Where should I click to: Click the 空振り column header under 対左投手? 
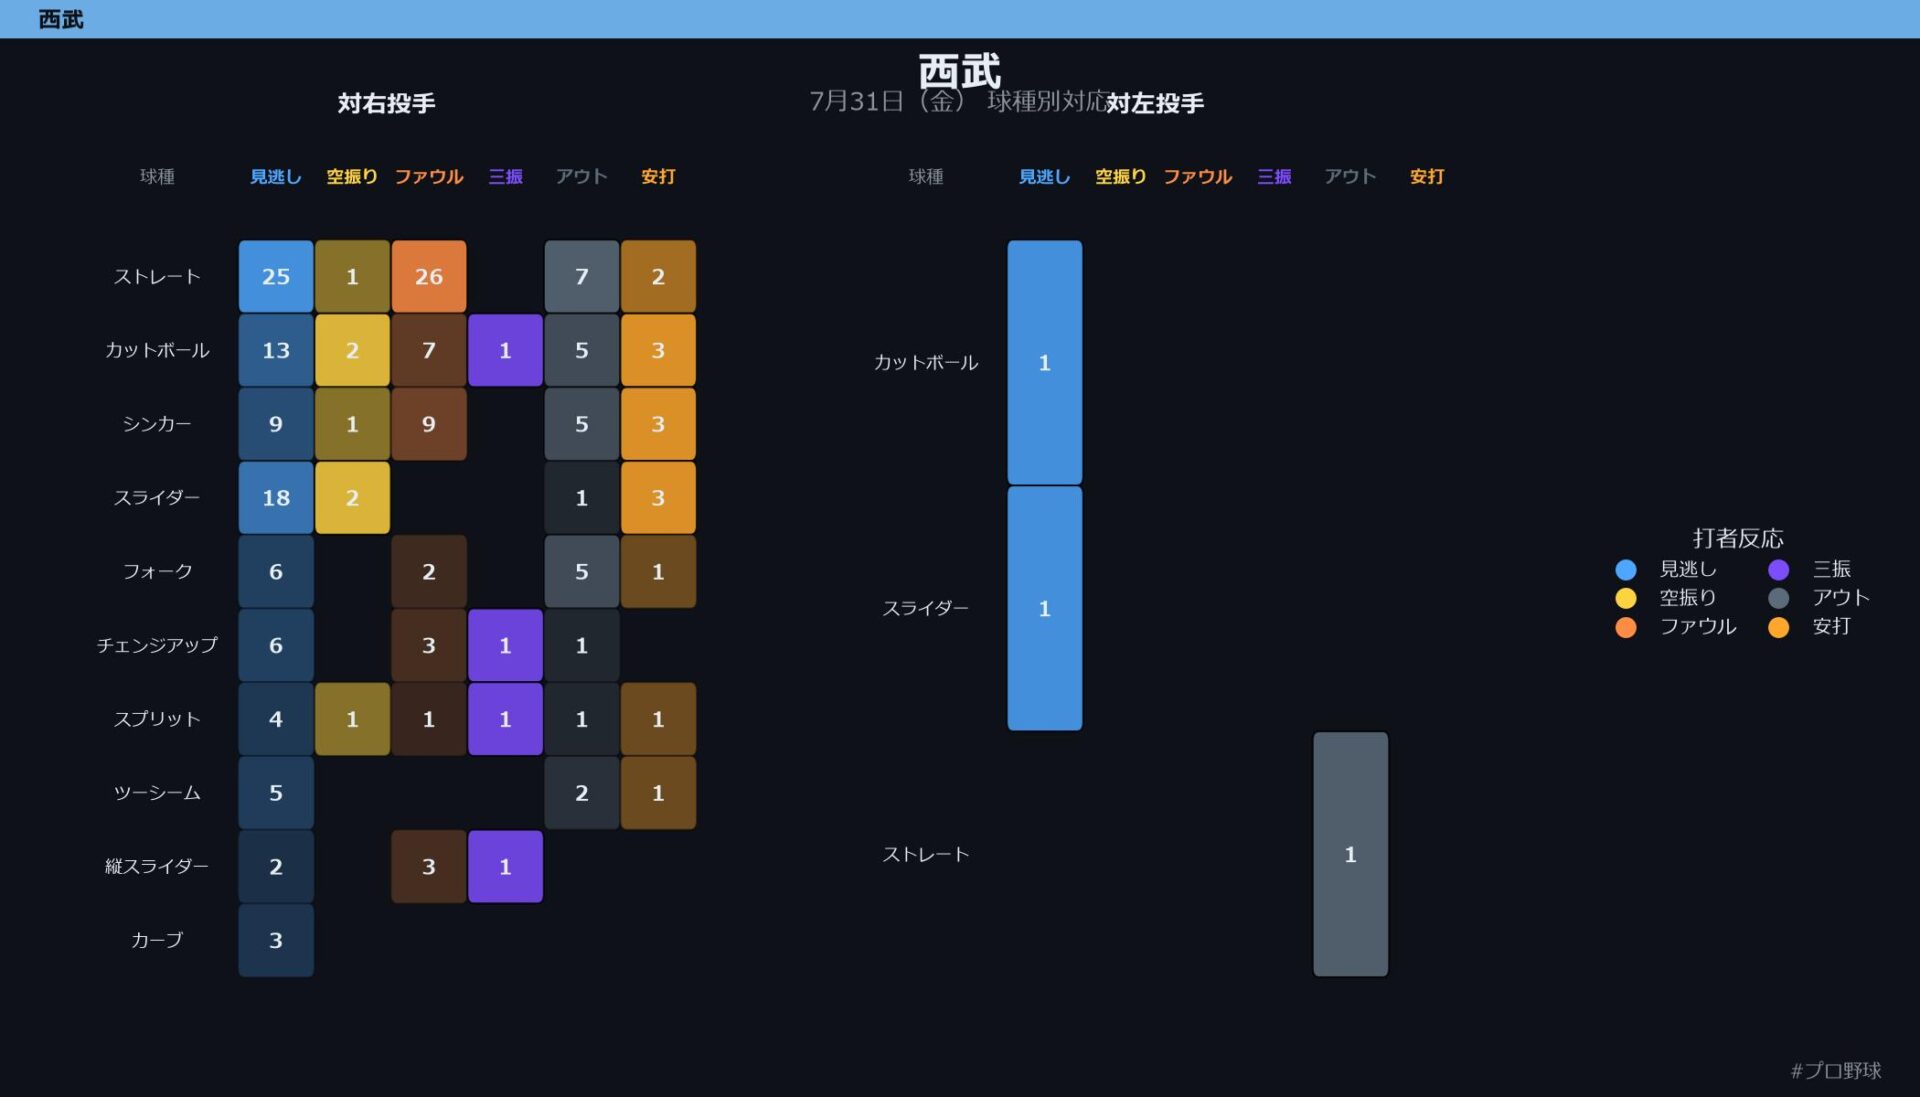1121,177
